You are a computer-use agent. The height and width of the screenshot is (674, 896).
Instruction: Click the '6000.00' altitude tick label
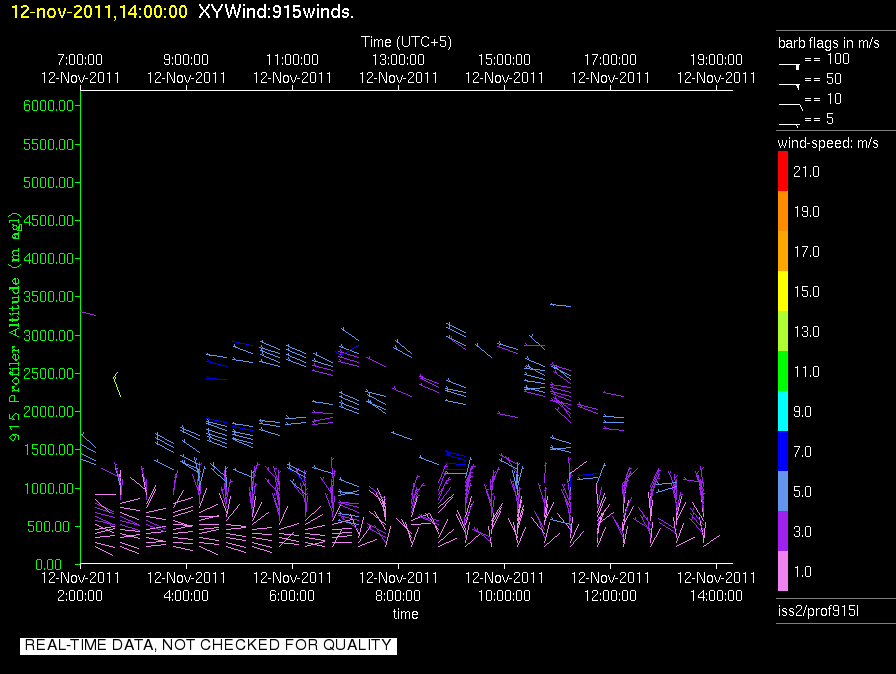point(49,106)
